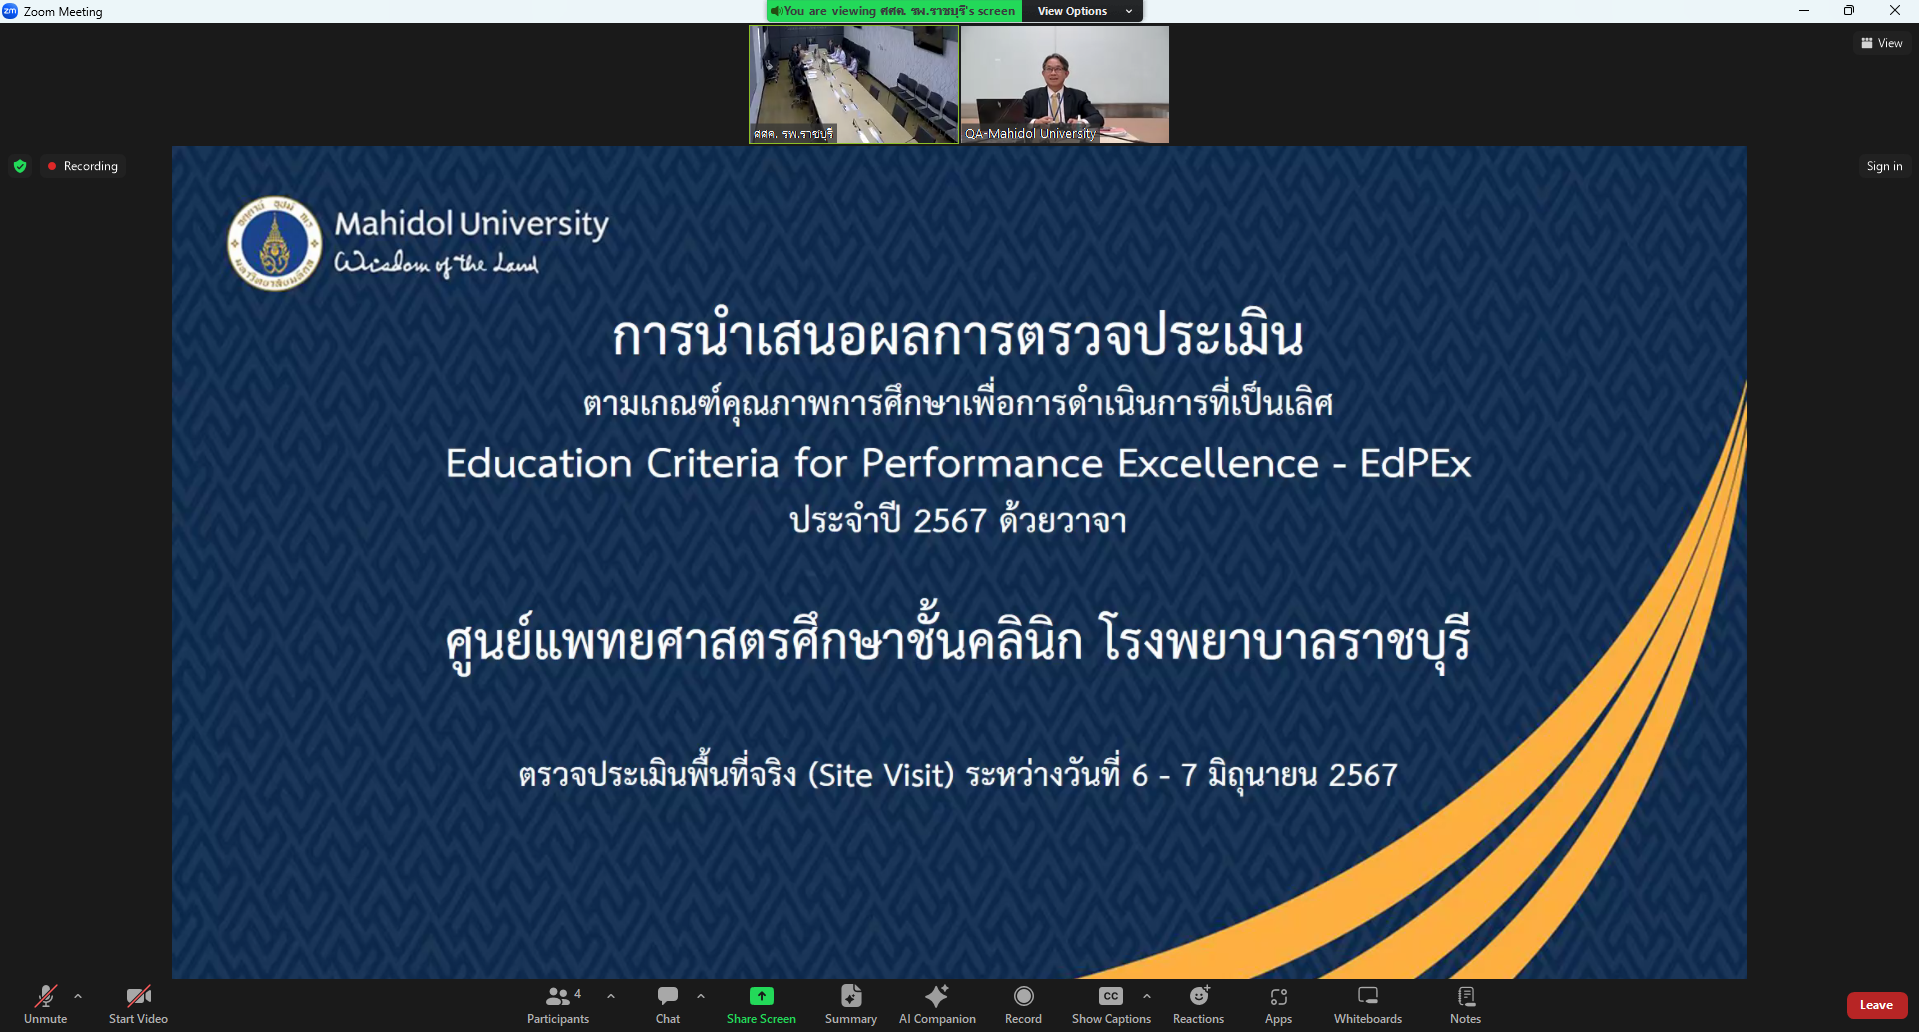The image size is (1919, 1032).
Task: Unmute the microphone
Action: pyautogui.click(x=46, y=1004)
